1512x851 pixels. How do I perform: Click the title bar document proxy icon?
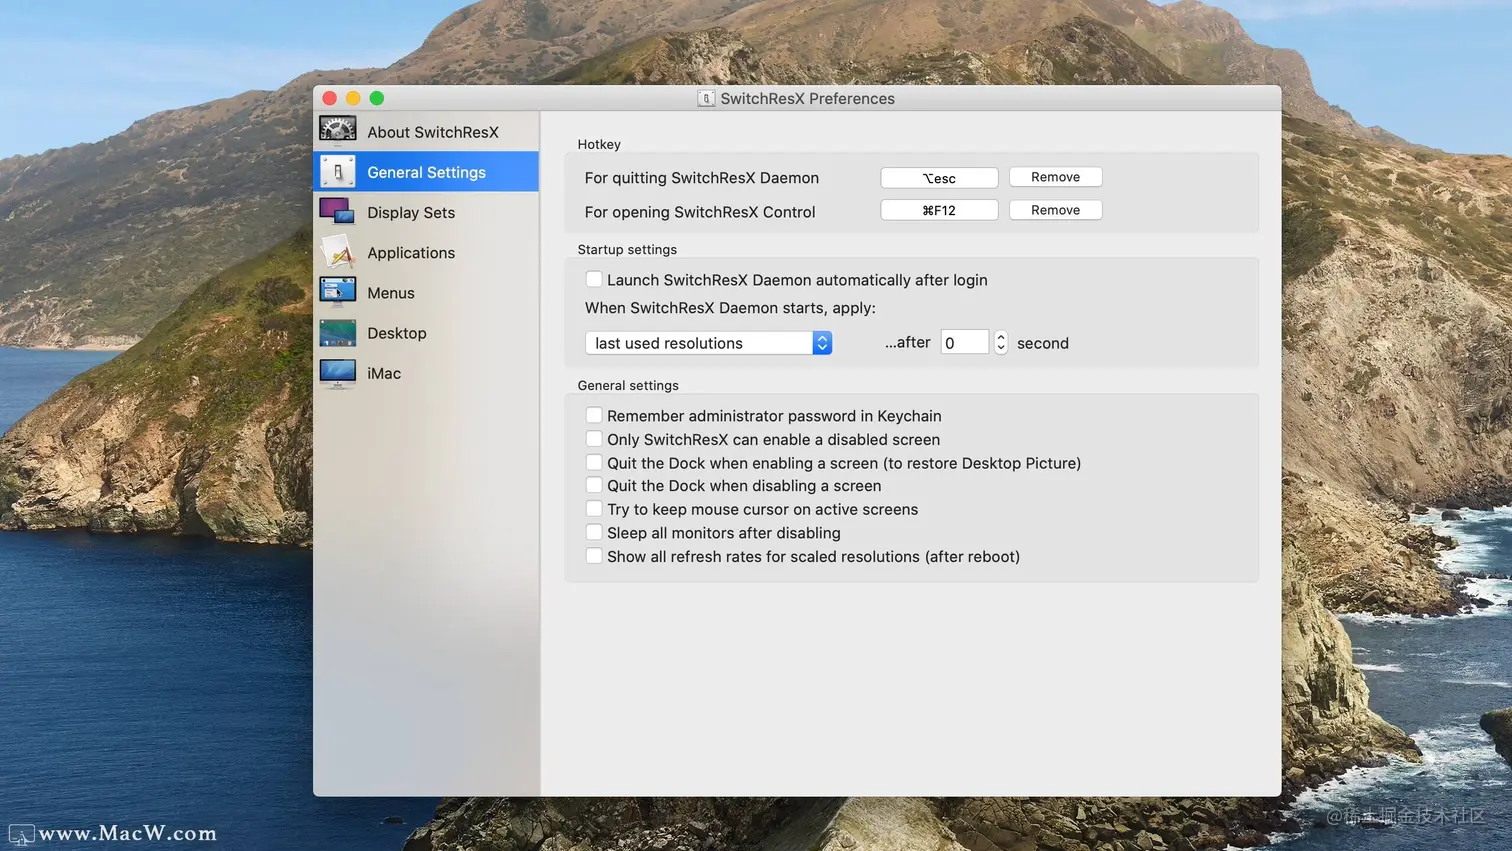pyautogui.click(x=706, y=98)
